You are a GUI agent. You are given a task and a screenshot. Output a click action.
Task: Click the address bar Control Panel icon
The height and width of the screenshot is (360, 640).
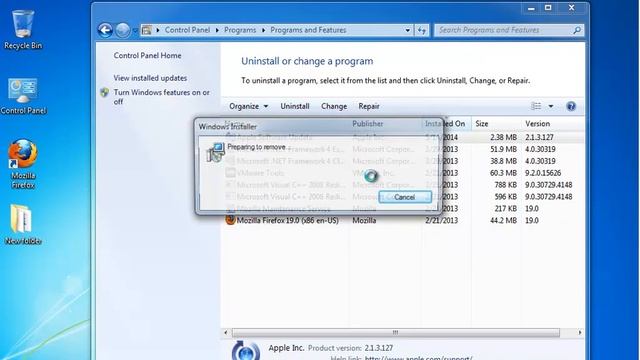147,30
